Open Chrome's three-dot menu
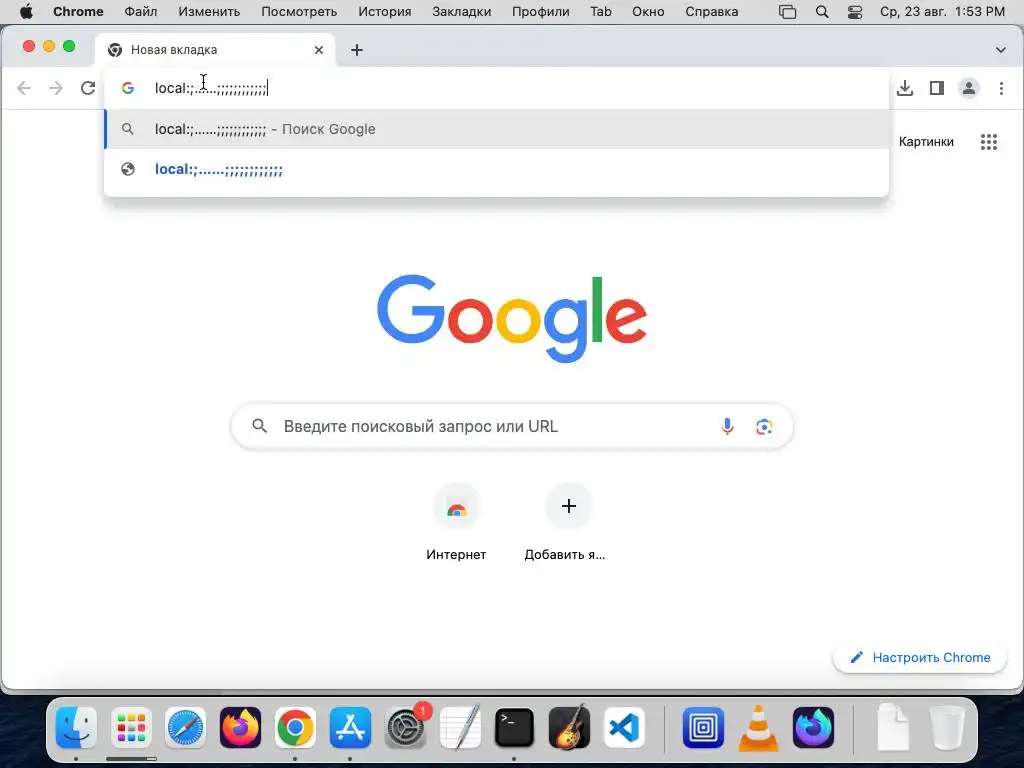The image size is (1024, 768). (1001, 88)
